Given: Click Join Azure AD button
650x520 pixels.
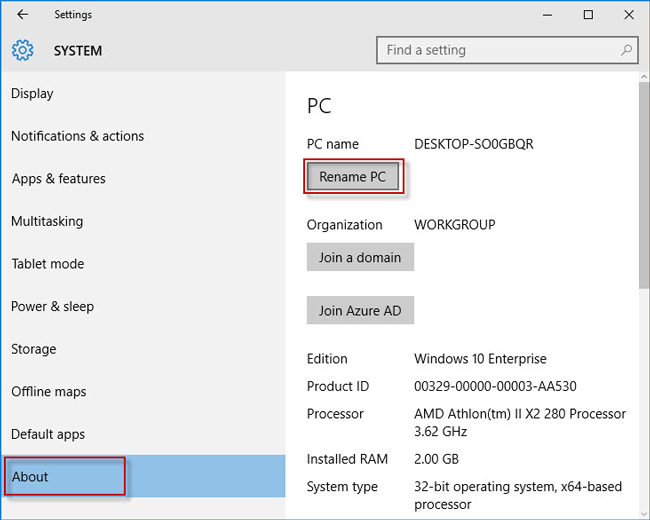Looking at the screenshot, I should tap(360, 310).
